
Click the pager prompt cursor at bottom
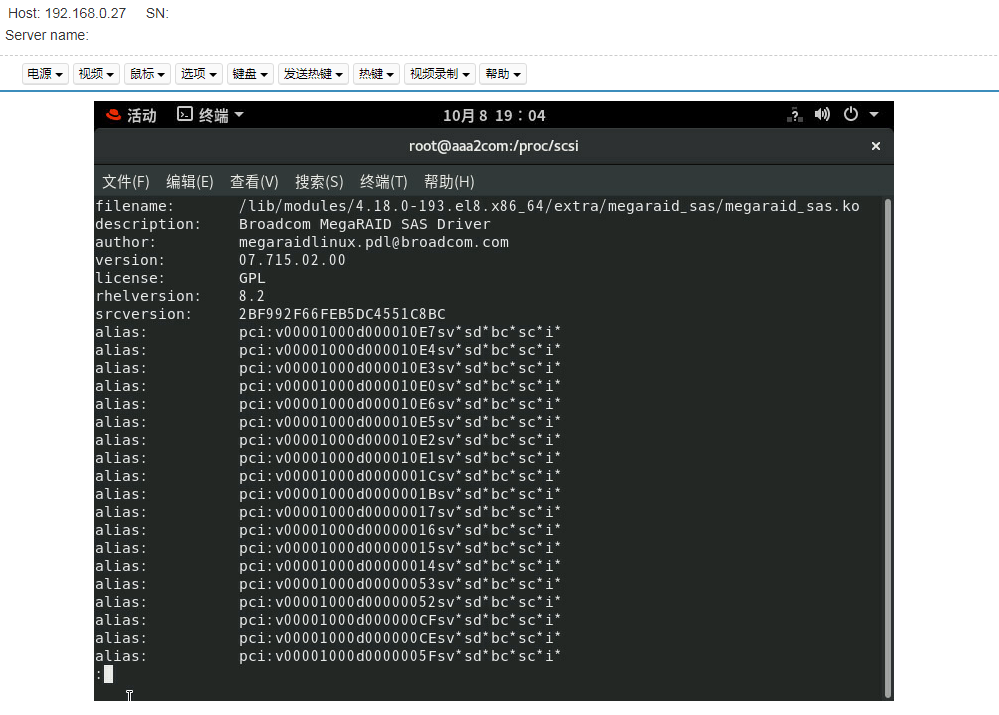[x=108, y=674]
